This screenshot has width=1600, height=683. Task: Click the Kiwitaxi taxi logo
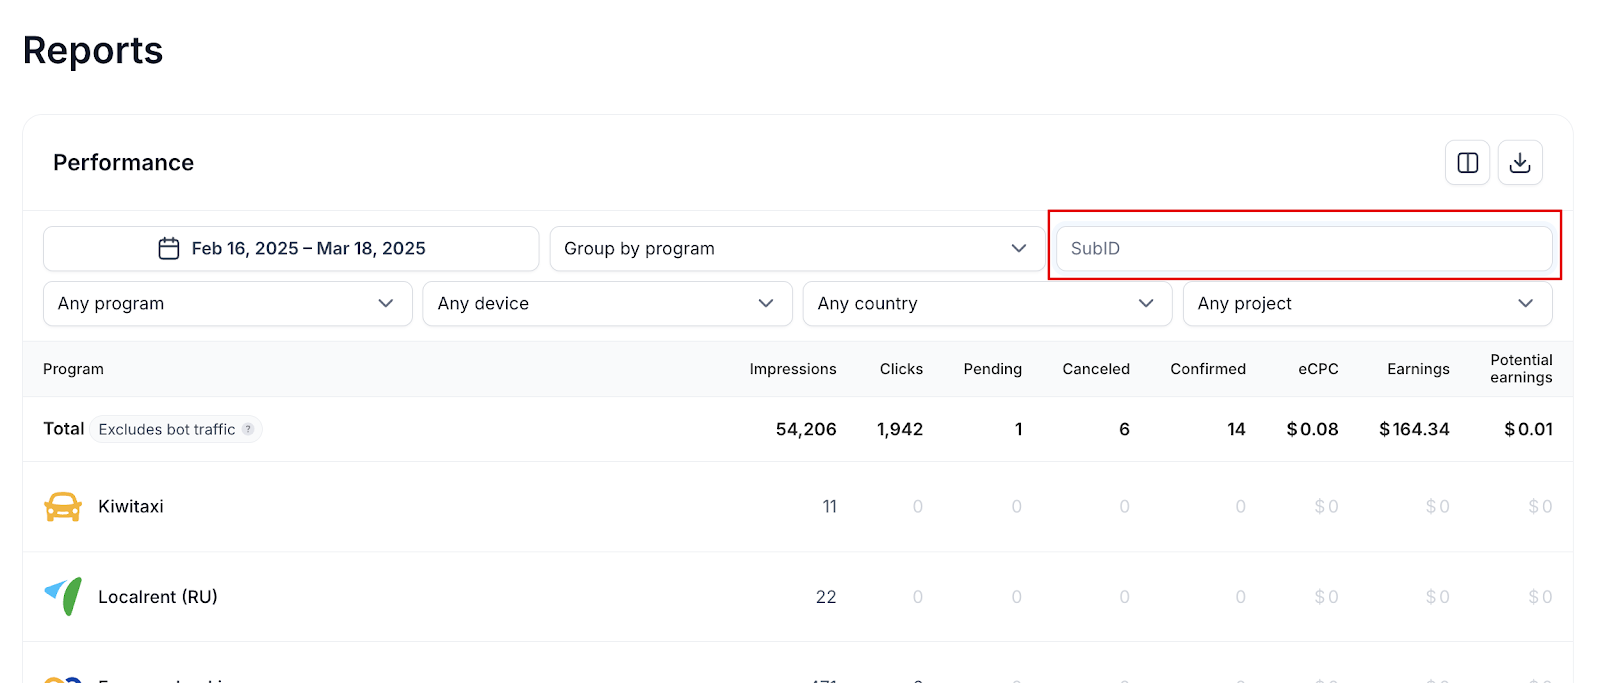pos(63,507)
